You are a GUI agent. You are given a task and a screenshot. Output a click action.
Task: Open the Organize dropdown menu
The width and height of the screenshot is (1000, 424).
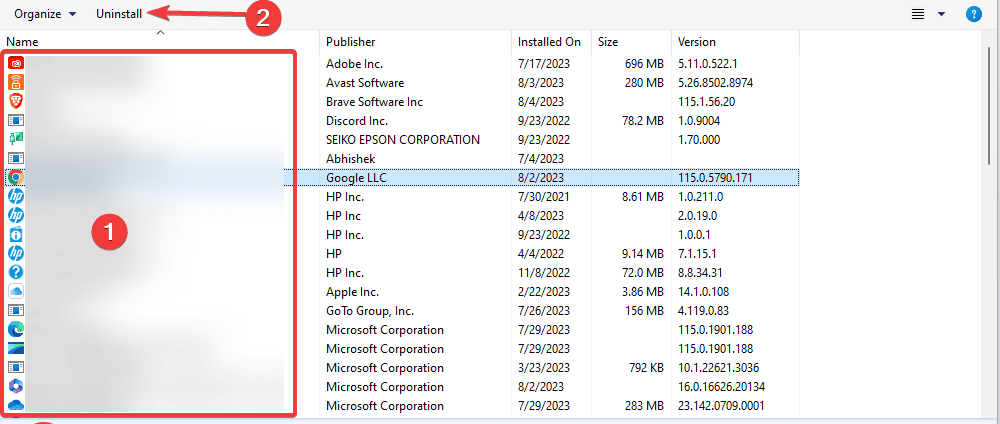tap(45, 14)
